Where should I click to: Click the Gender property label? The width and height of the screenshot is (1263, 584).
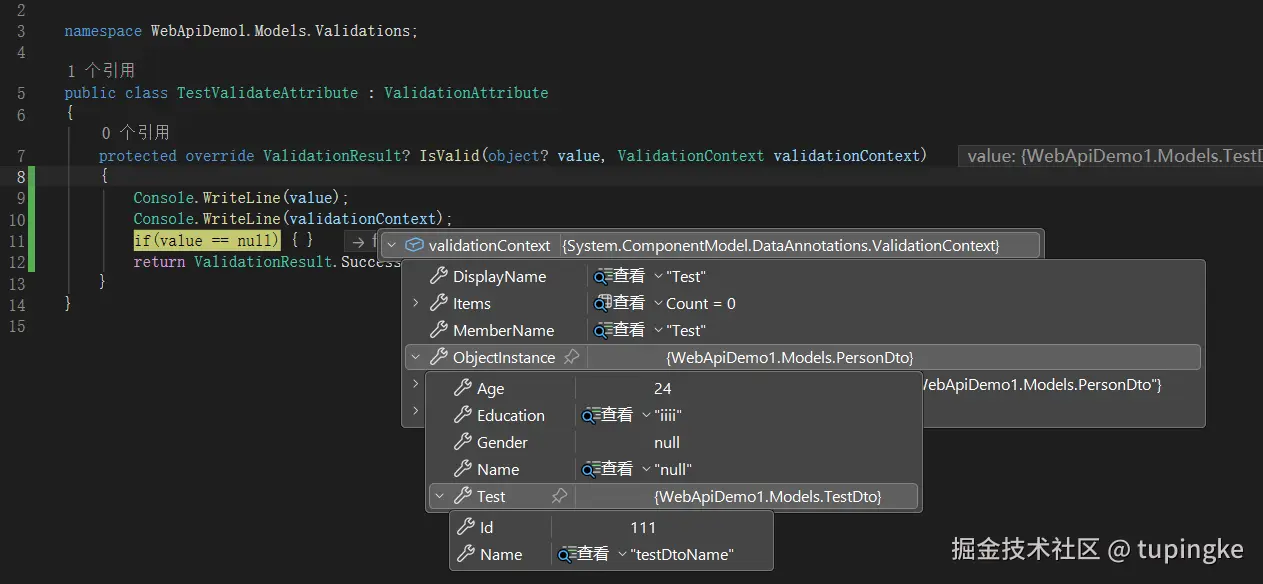[502, 442]
